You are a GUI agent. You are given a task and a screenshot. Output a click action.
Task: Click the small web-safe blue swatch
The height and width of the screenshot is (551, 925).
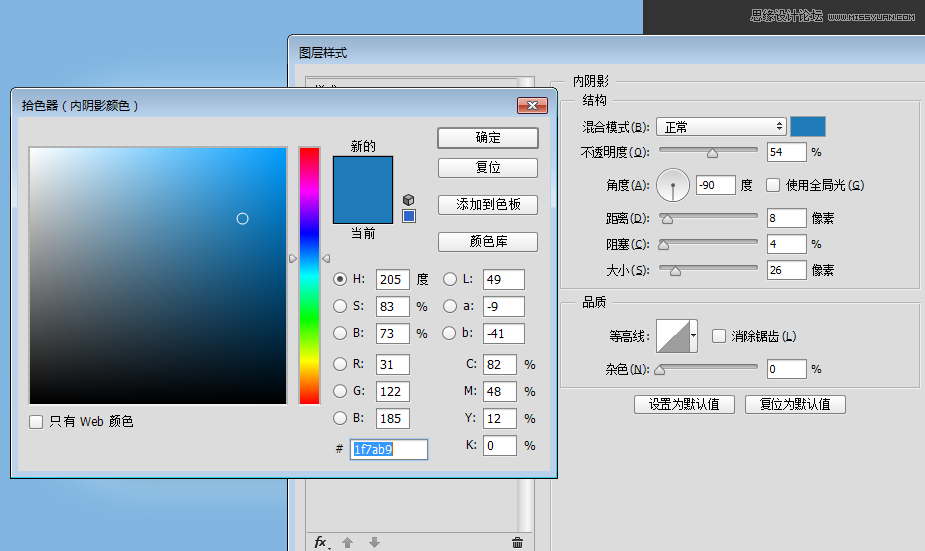[x=408, y=216]
